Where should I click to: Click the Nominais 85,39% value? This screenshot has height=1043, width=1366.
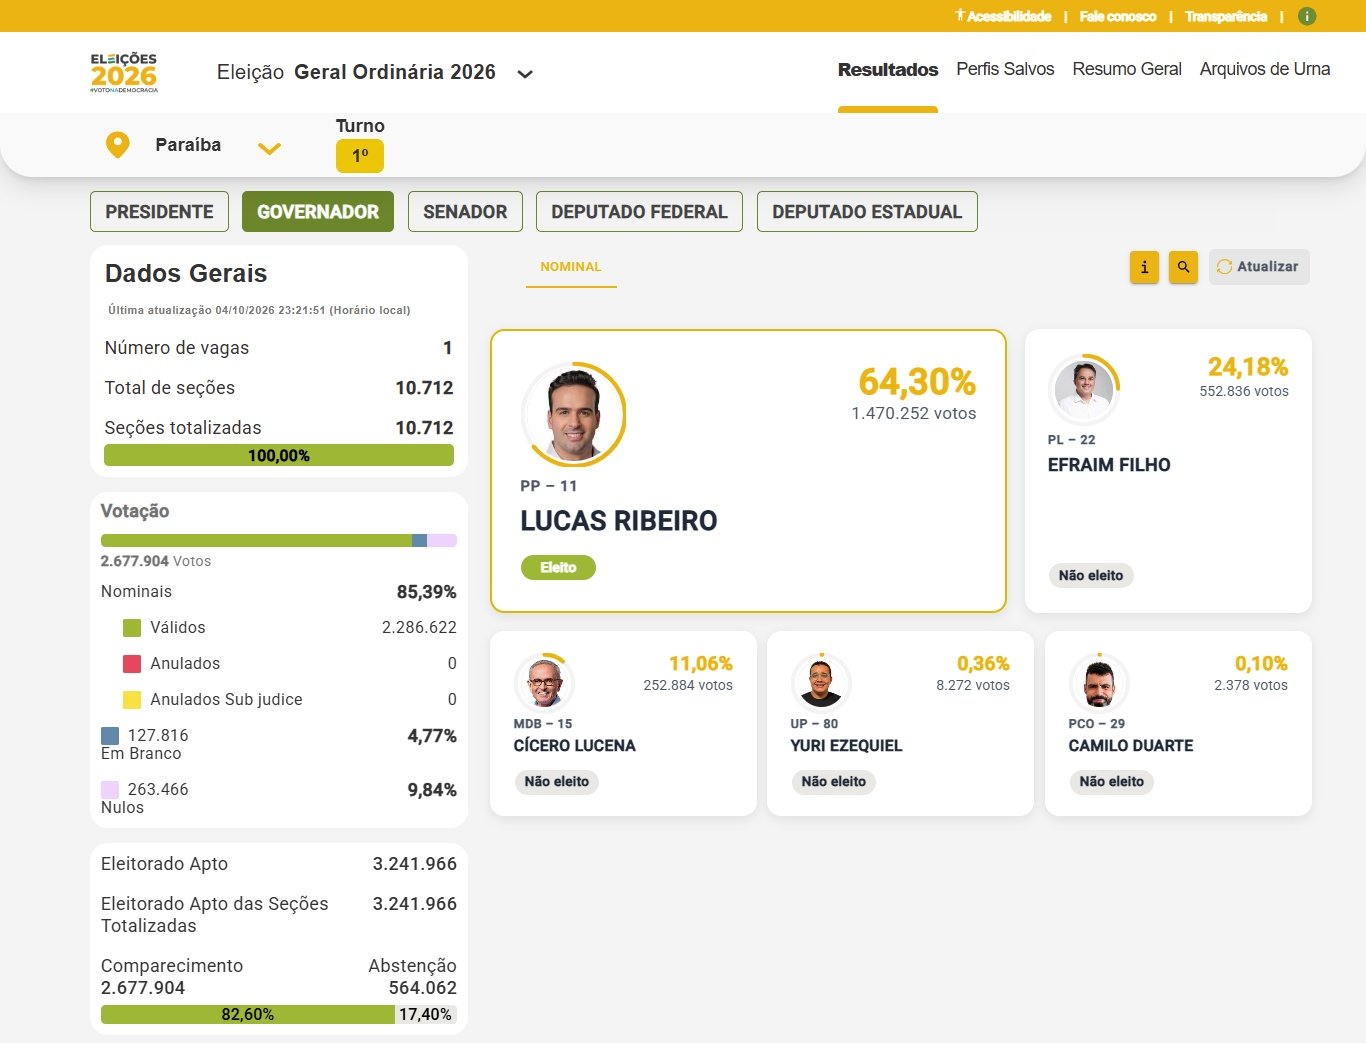point(427,592)
